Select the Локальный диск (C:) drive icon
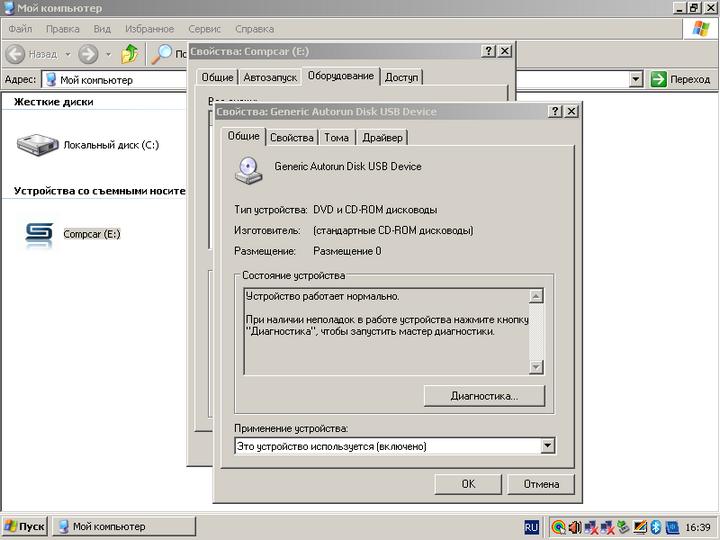The image size is (720, 540). (x=39, y=145)
